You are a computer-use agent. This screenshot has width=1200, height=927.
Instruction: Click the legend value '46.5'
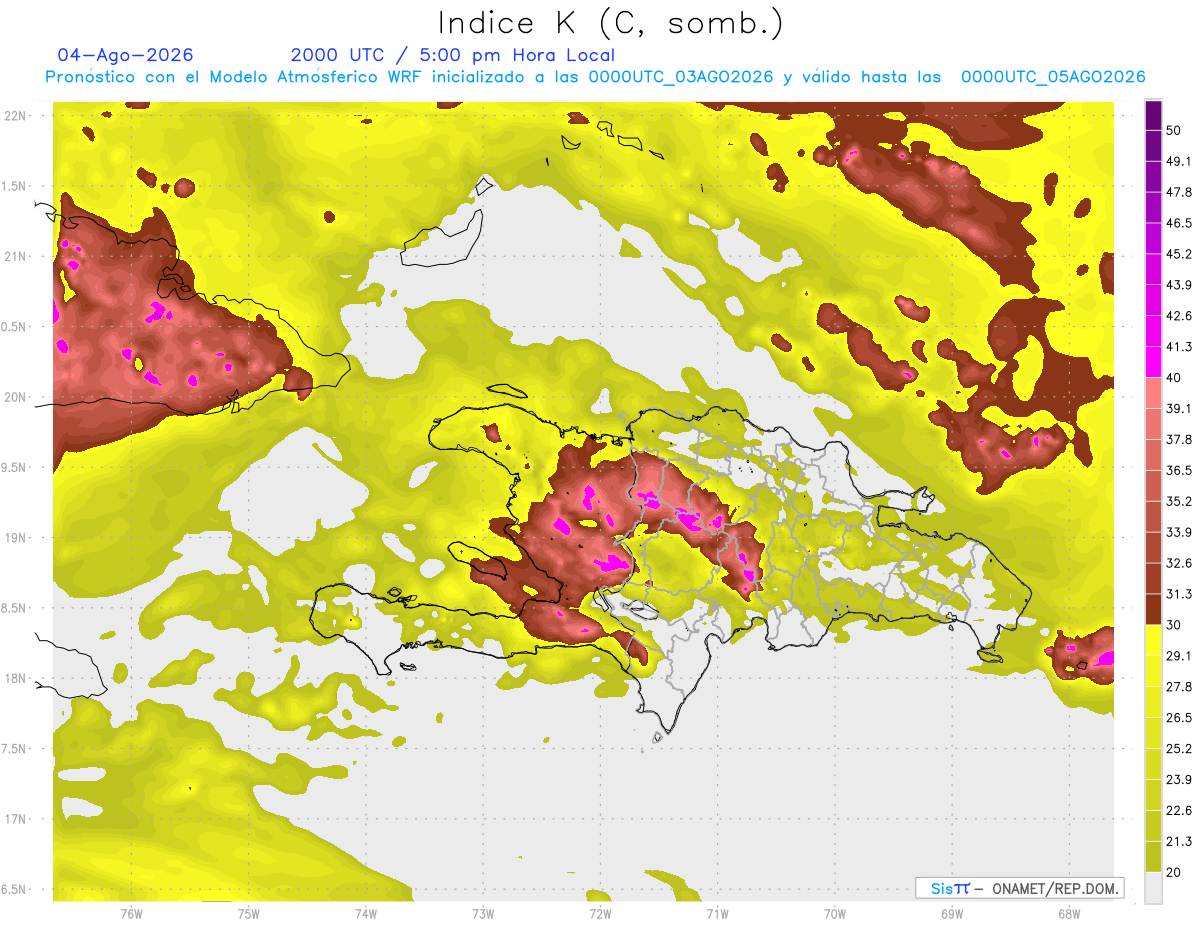pyautogui.click(x=1178, y=223)
